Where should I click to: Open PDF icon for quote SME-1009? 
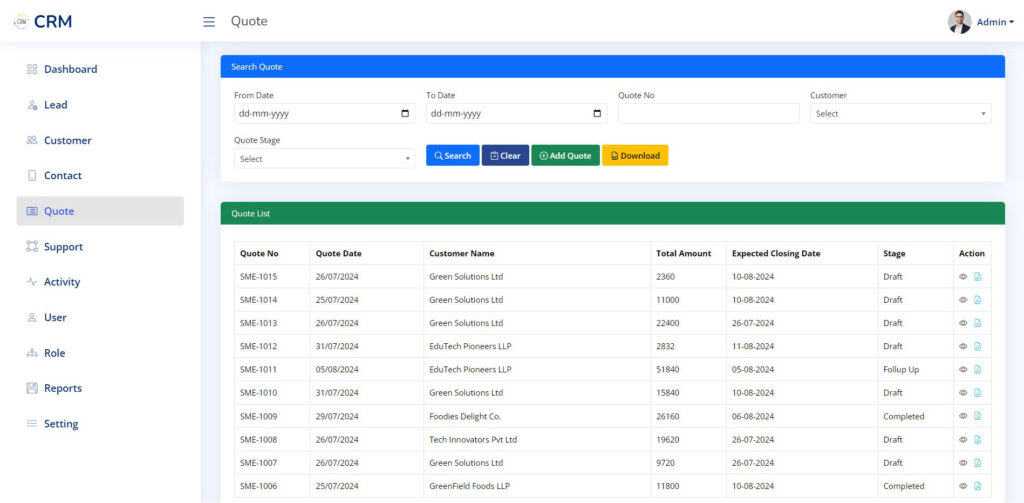coord(978,416)
